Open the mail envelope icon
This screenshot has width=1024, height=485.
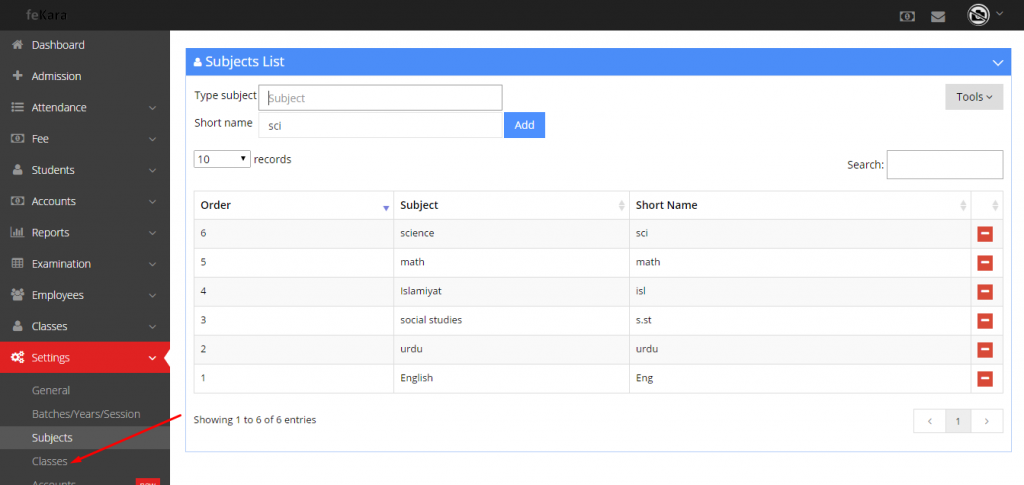click(x=938, y=17)
